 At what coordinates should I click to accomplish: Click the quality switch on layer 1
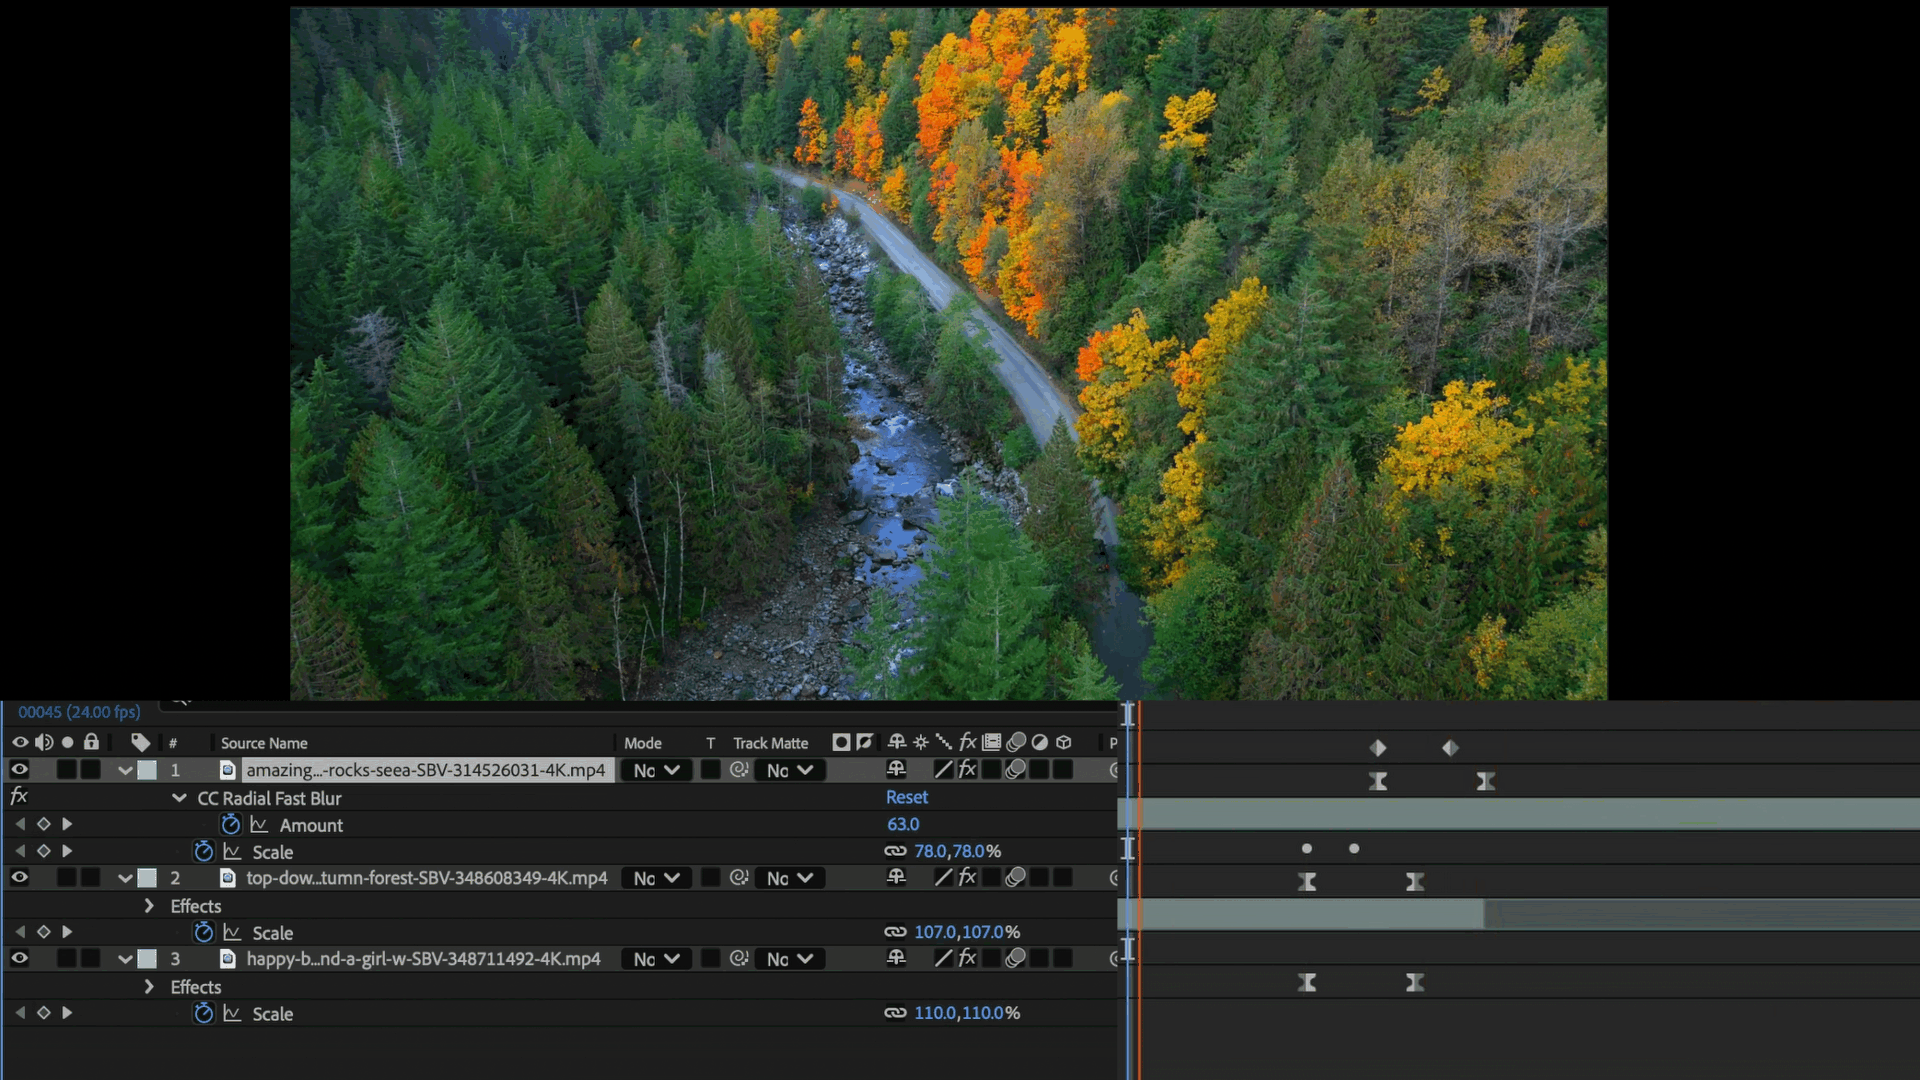(x=943, y=769)
